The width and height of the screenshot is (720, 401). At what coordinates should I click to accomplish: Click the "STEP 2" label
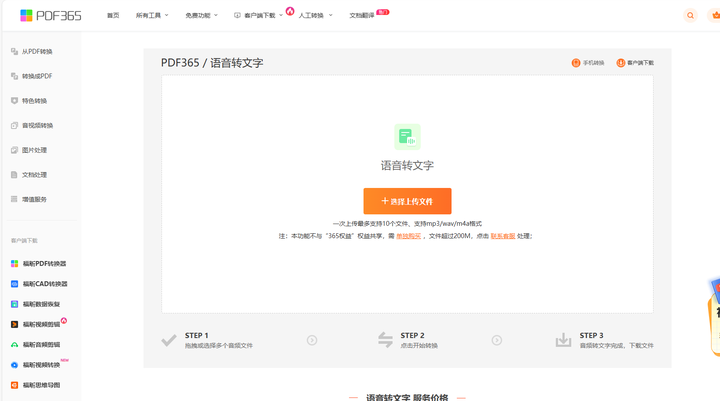tap(412, 335)
